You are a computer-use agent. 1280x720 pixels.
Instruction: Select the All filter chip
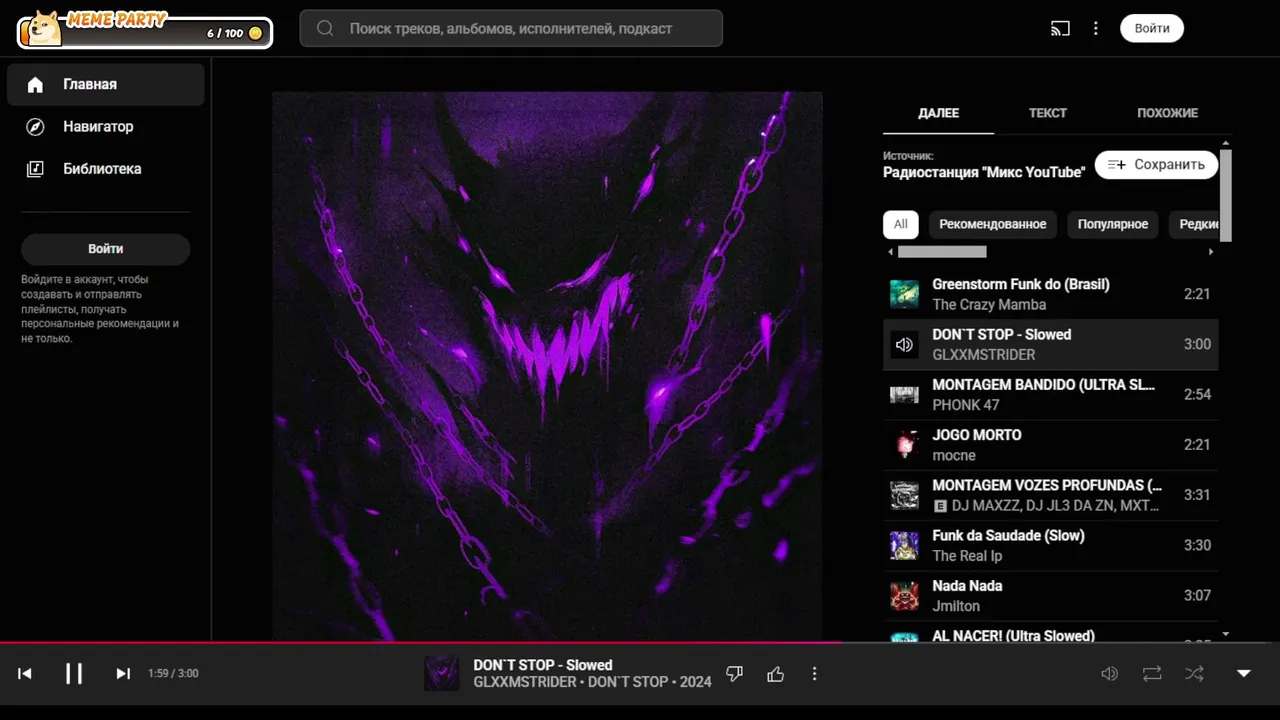901,224
